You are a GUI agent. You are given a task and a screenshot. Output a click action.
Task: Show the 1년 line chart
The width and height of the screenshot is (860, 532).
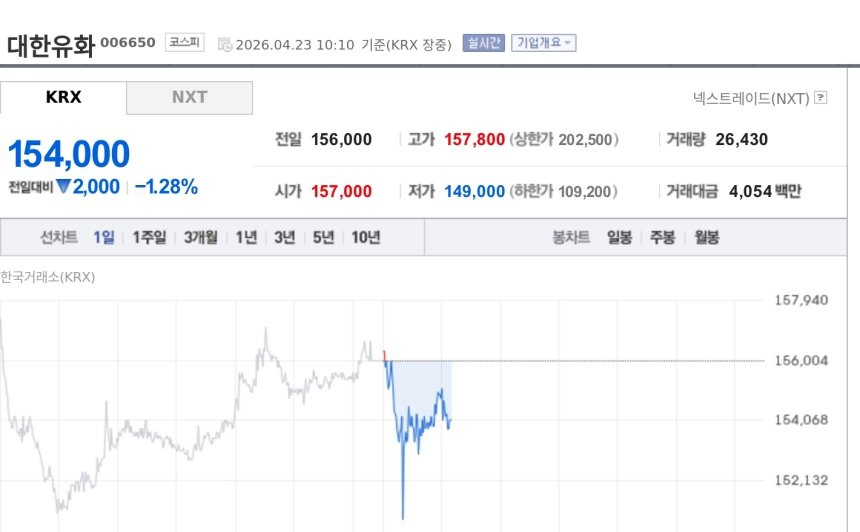click(246, 238)
